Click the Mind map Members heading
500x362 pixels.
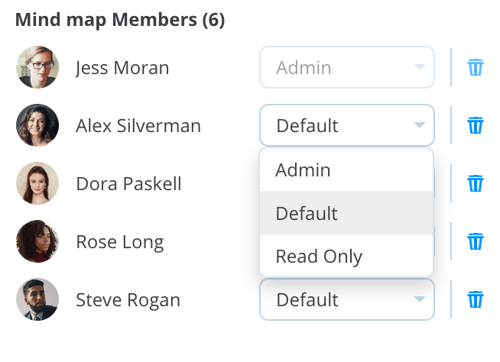coord(120,20)
